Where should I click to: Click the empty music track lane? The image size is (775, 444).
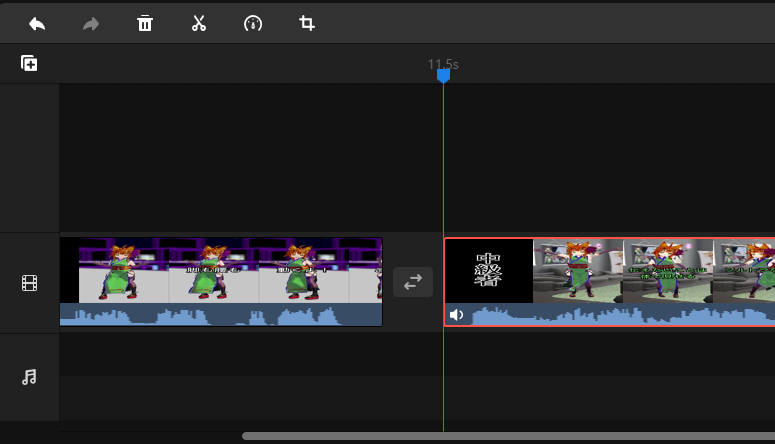400,377
